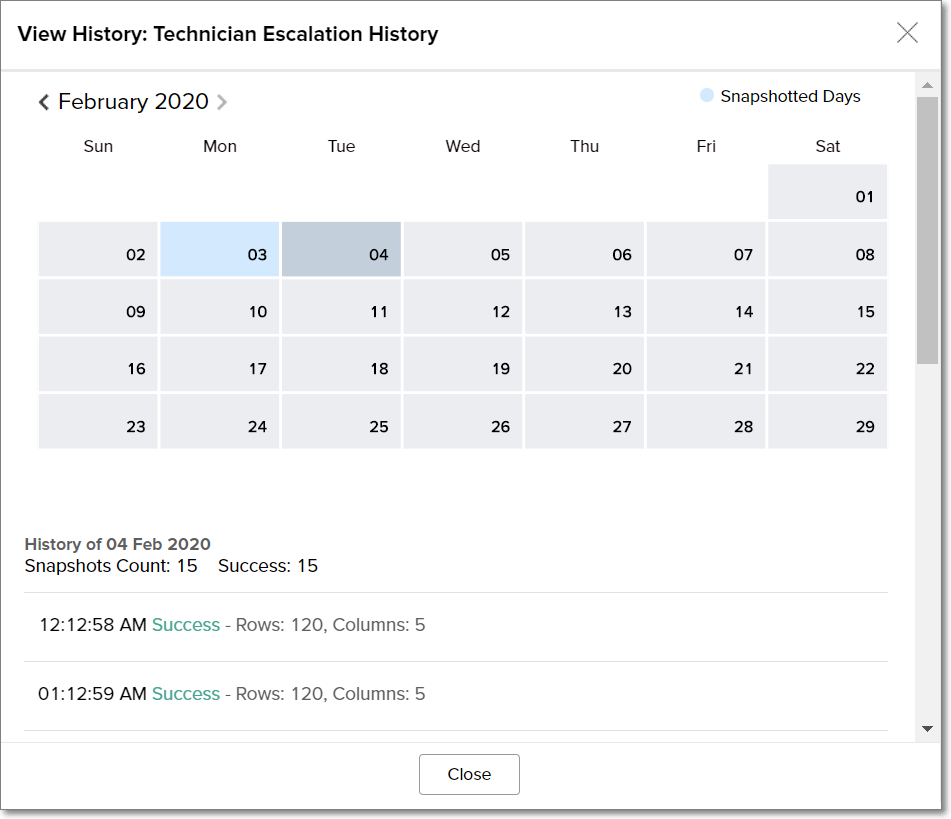Go to next month with right chevron
Screen dimensions: 951x819
pyautogui.click(x=222, y=102)
